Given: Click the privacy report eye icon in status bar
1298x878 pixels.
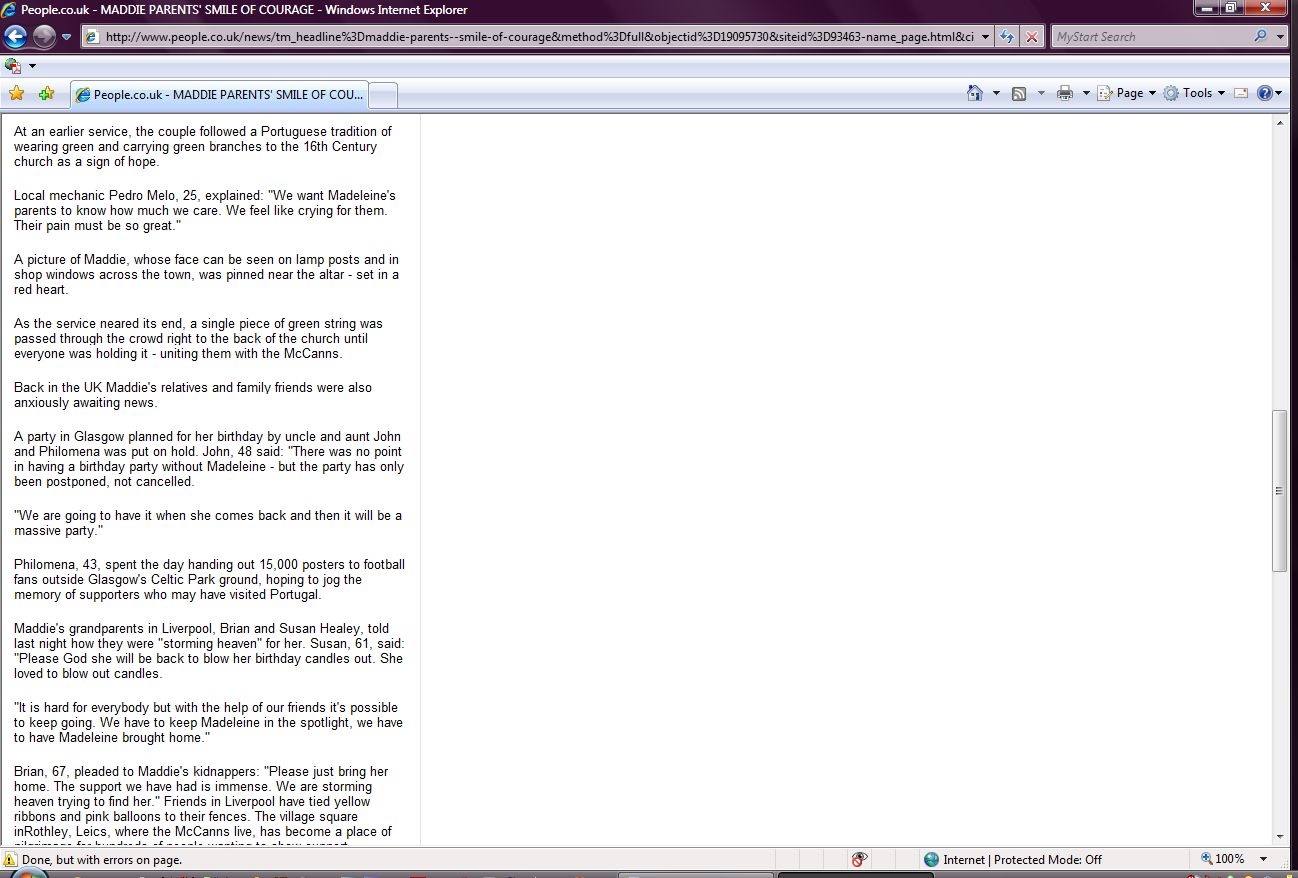Looking at the screenshot, I should pyautogui.click(x=859, y=859).
